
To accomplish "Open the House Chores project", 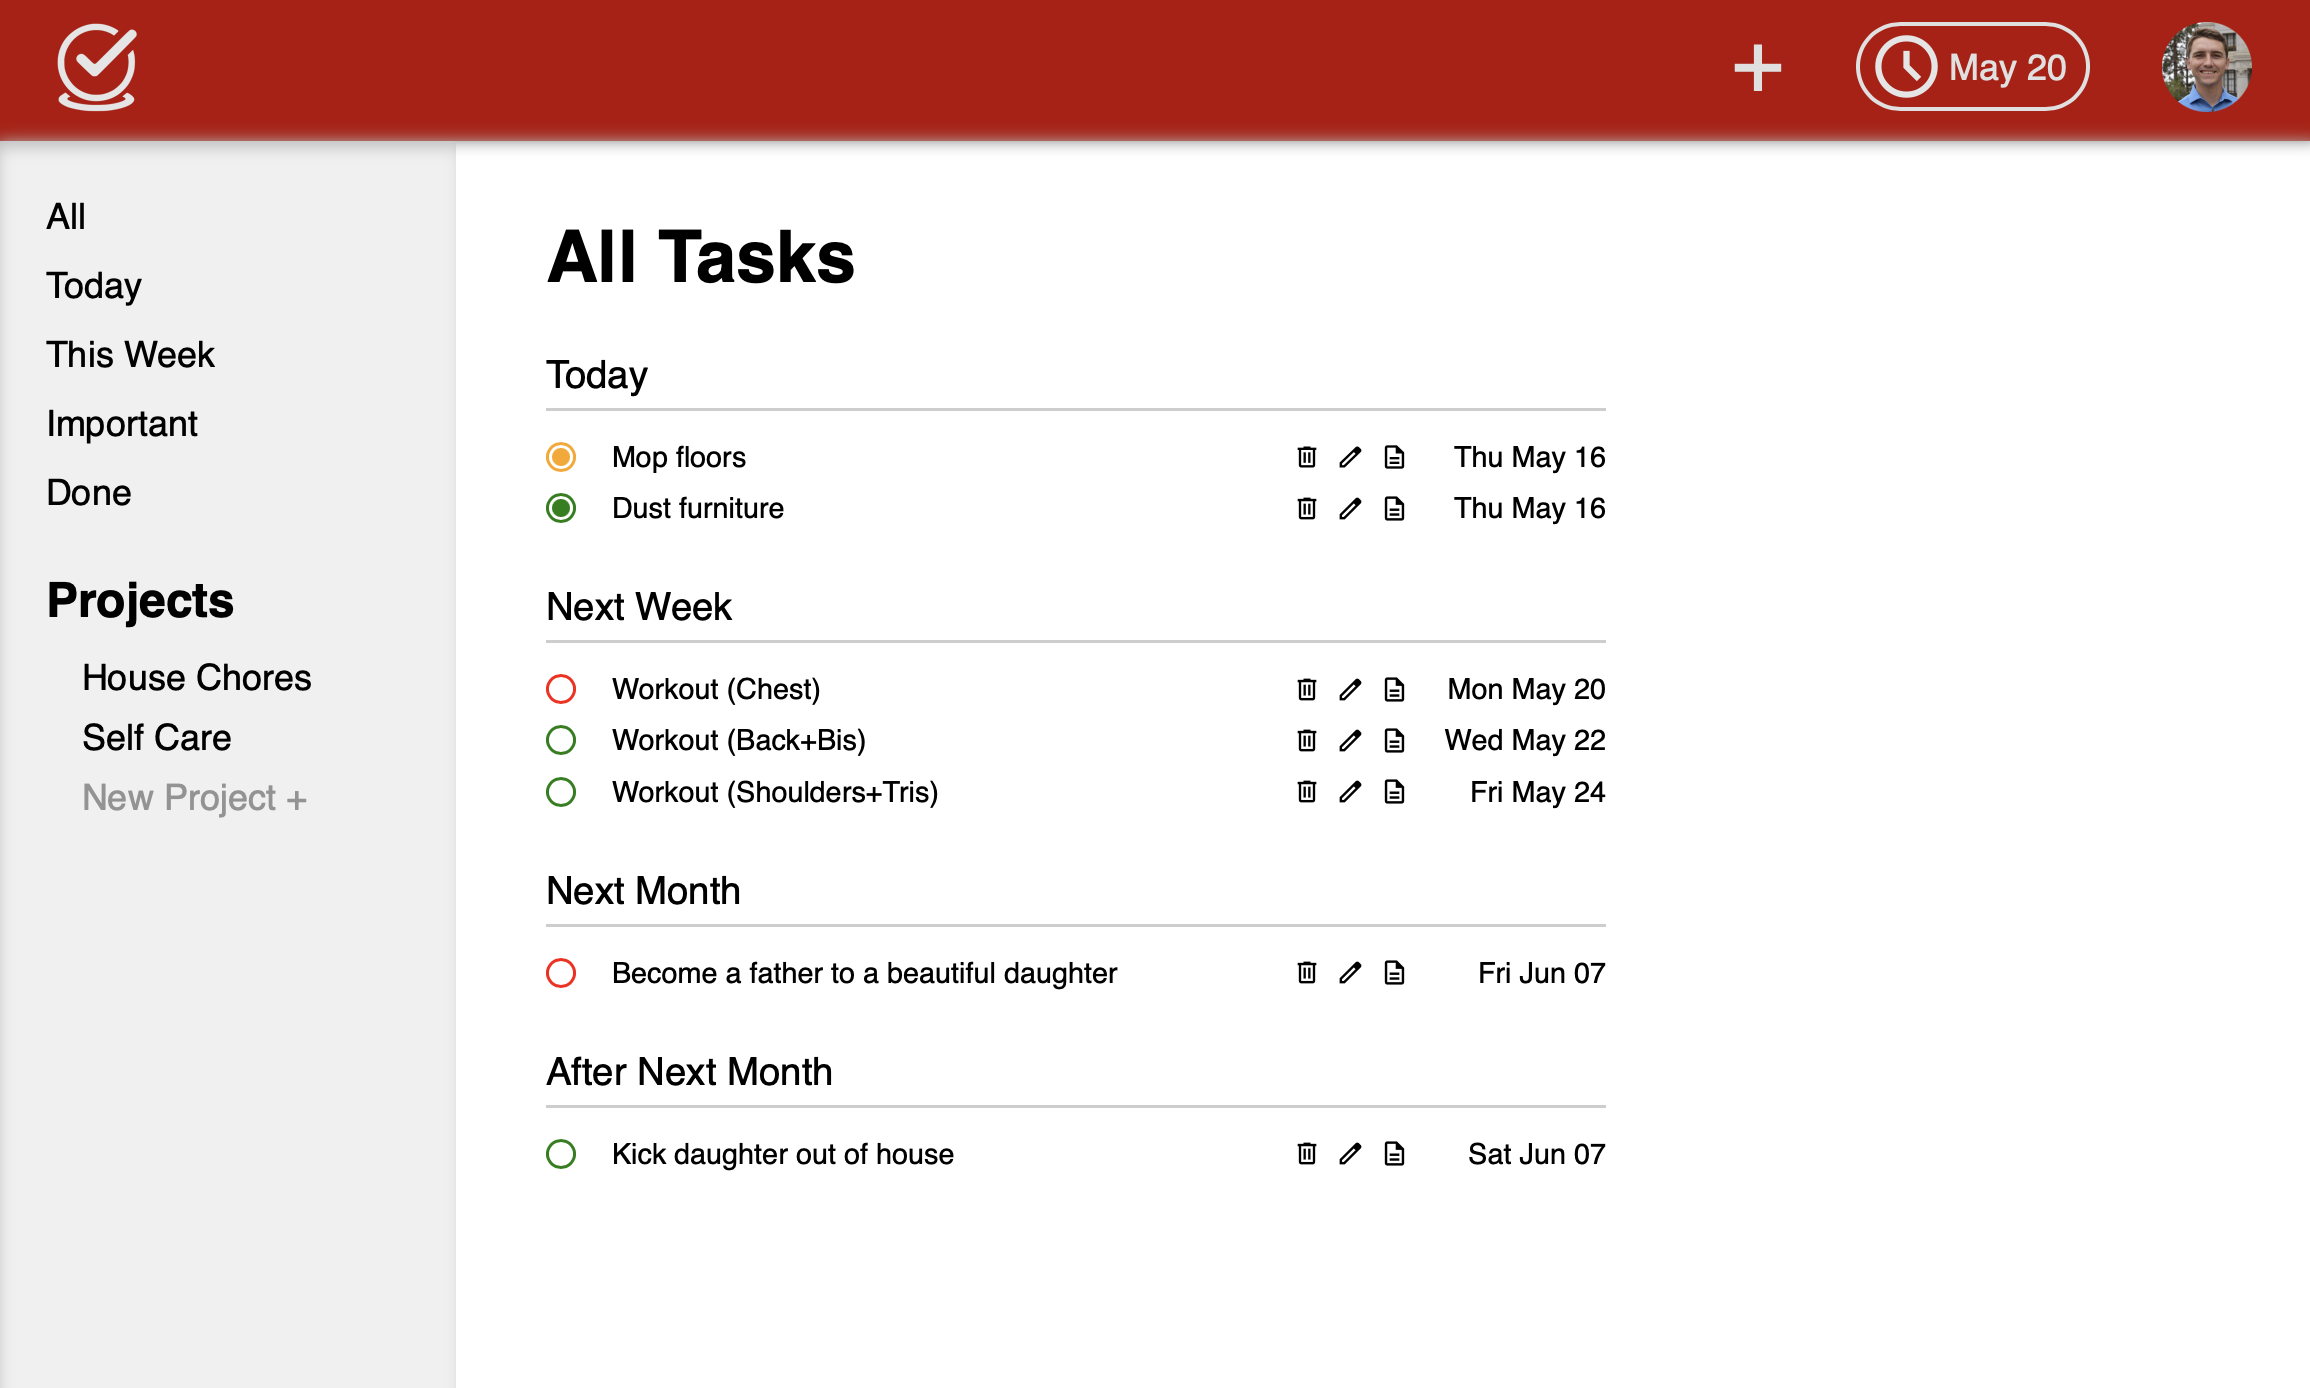I will (x=197, y=677).
